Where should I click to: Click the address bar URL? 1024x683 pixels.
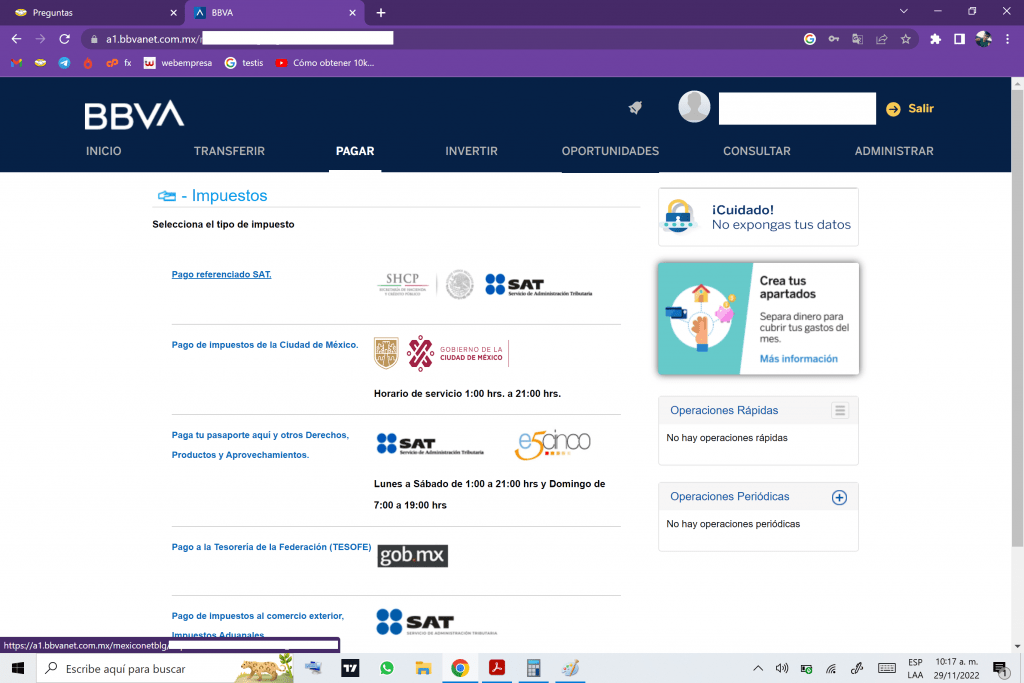pyautogui.click(x=249, y=39)
